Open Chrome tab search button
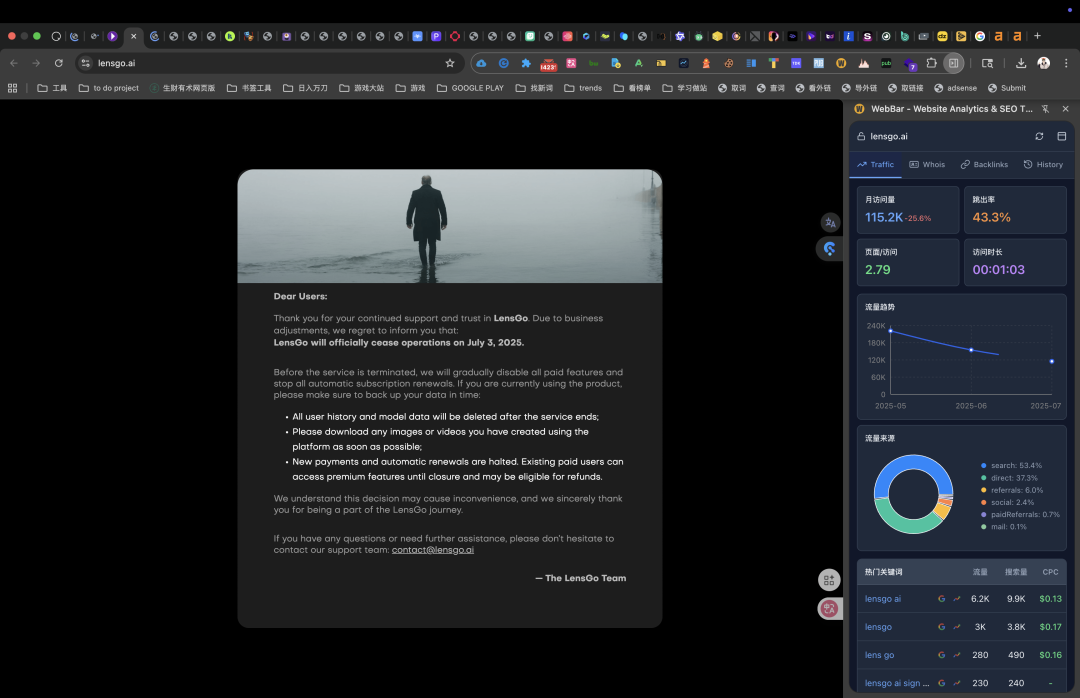 (x=987, y=63)
